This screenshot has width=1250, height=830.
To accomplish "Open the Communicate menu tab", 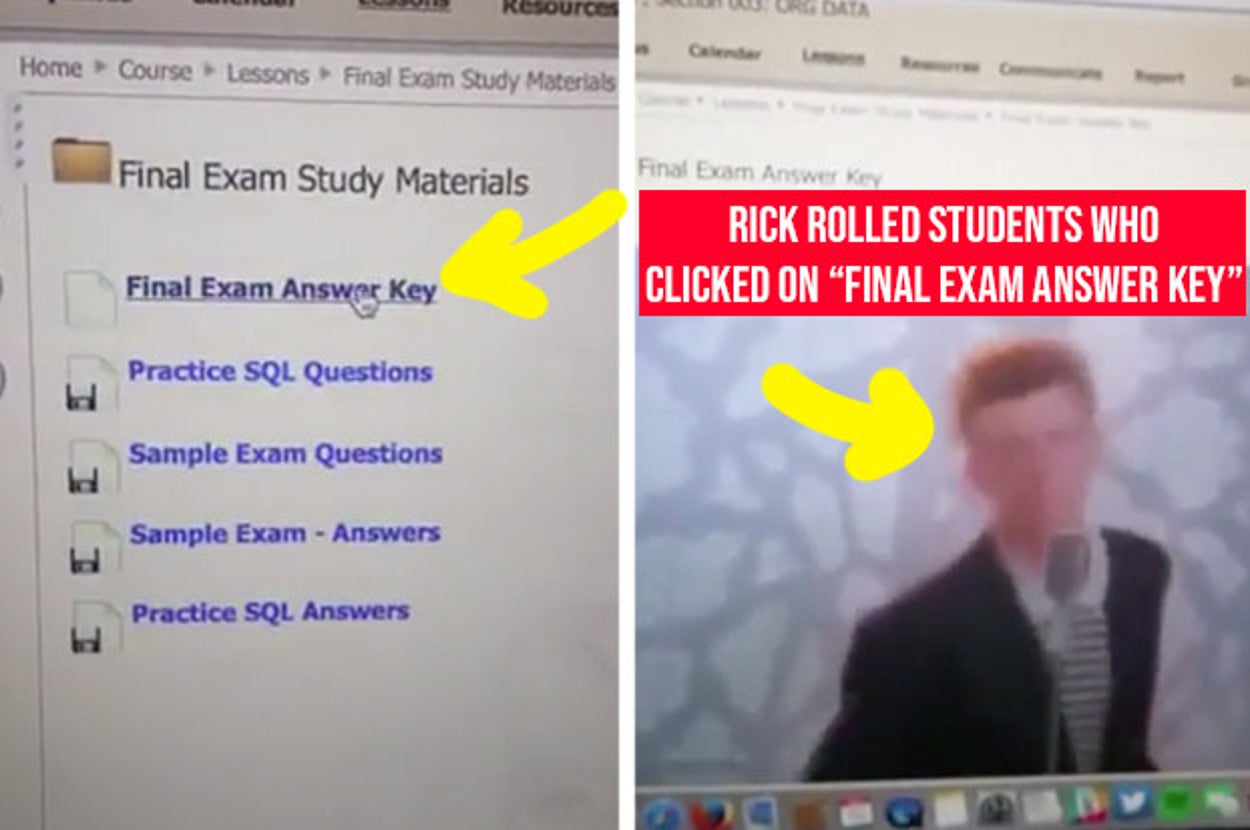I will [1050, 71].
